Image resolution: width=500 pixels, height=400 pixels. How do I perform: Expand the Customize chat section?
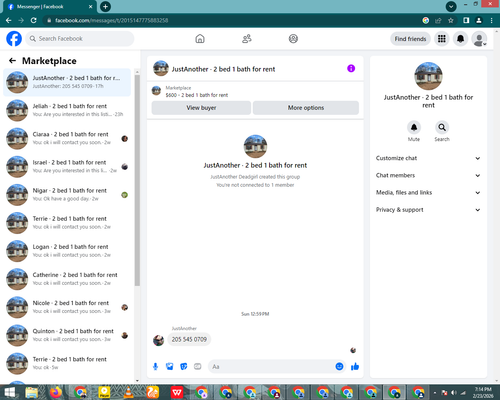[428, 158]
